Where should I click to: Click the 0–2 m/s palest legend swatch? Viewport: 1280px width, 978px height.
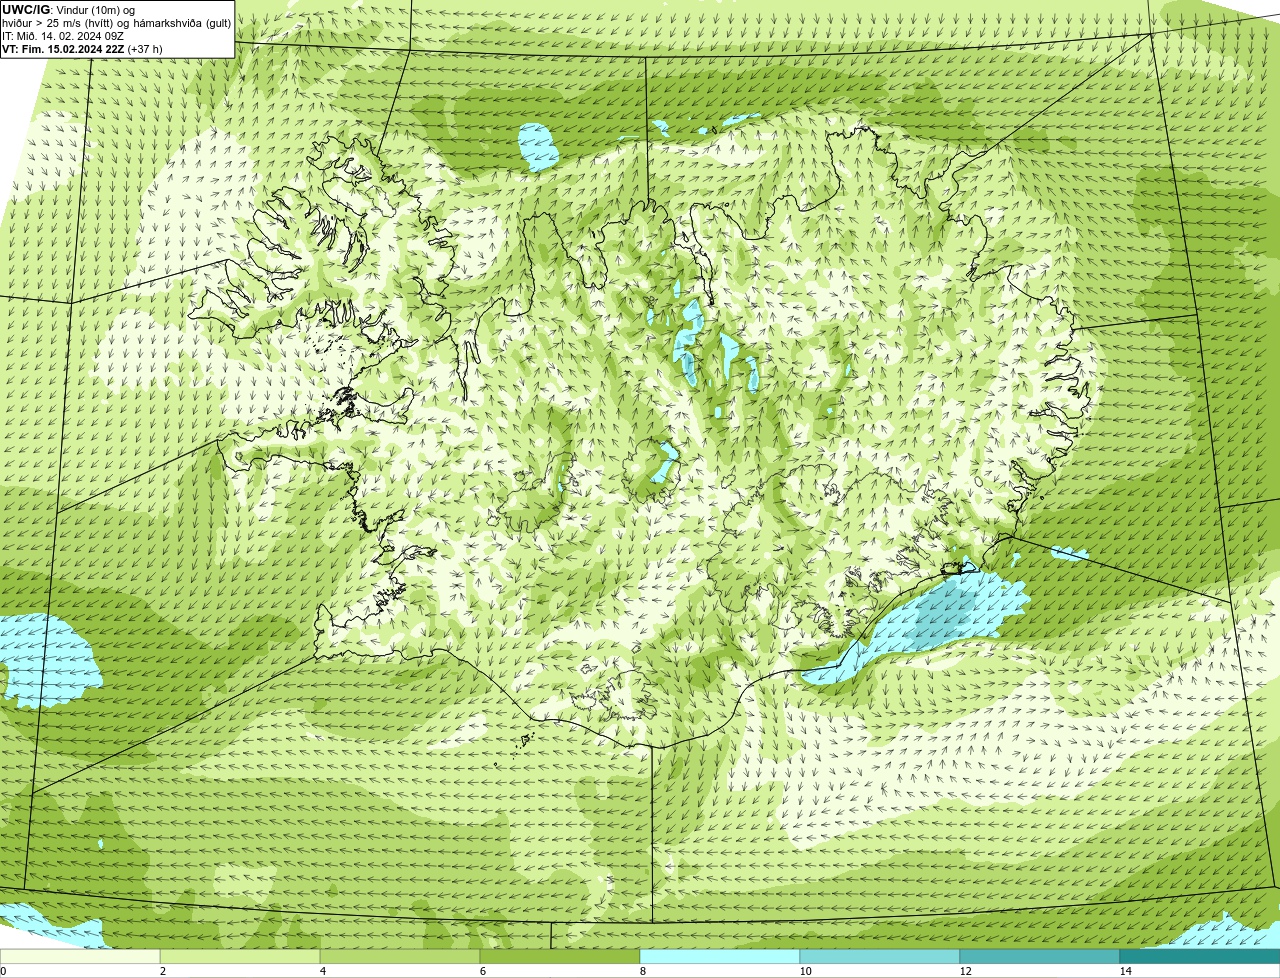(80, 956)
